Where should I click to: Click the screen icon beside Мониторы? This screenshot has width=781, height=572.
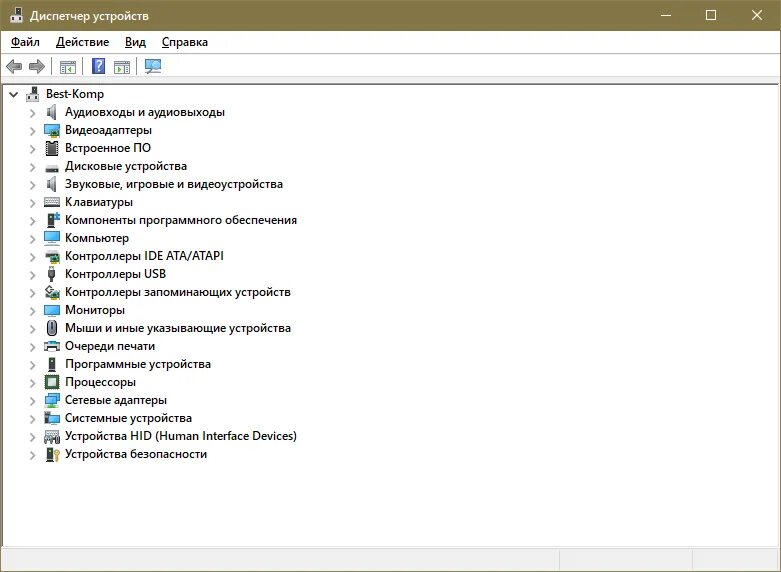click(52, 310)
